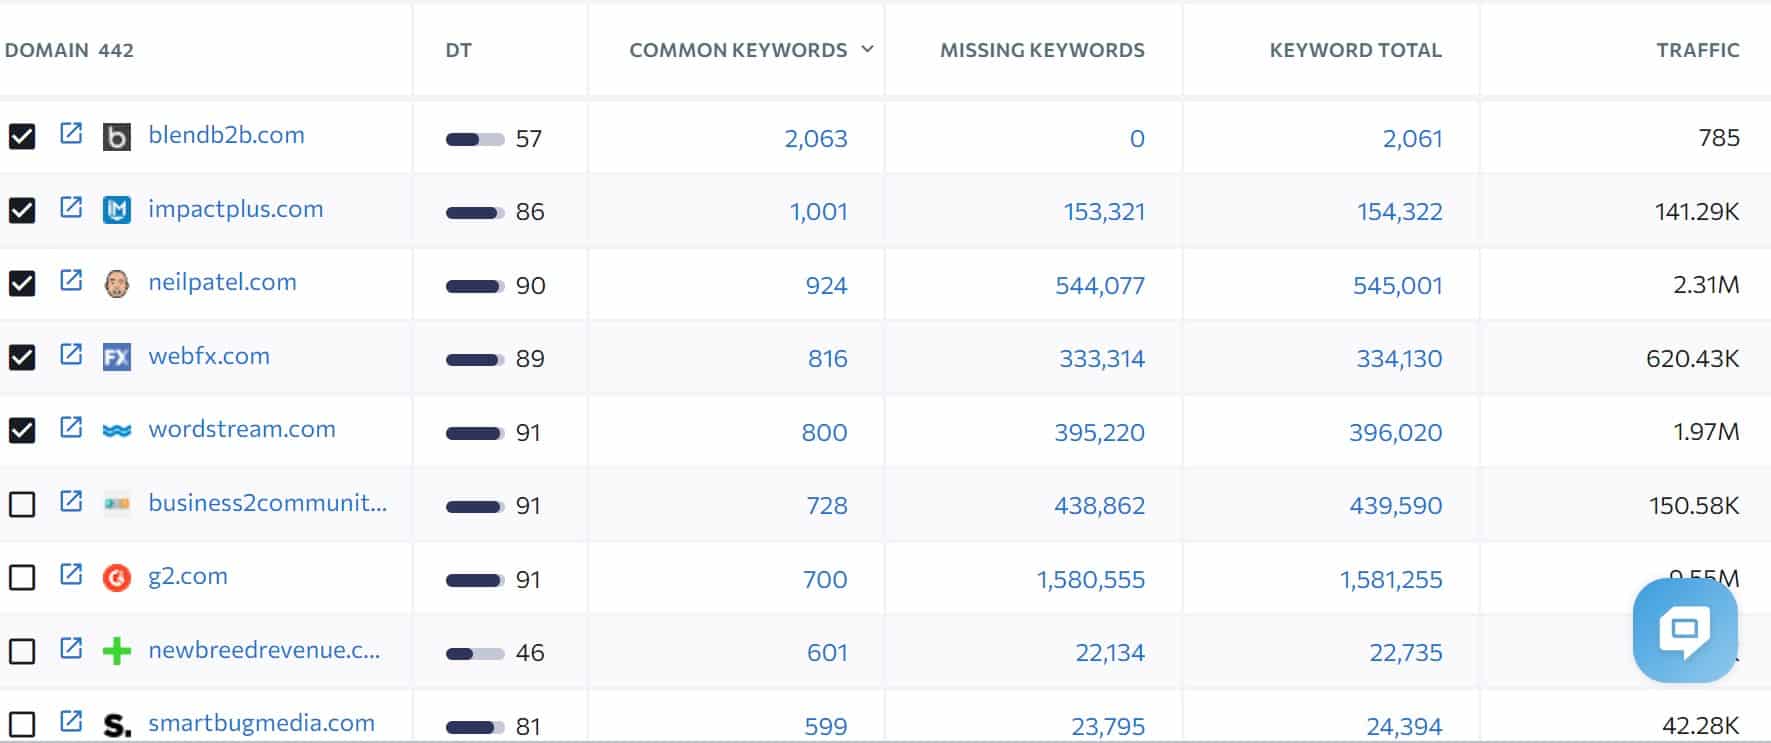Click DT bar for blendb2b.com (57)
Image resolution: width=1771 pixels, height=743 pixels.
(475, 139)
